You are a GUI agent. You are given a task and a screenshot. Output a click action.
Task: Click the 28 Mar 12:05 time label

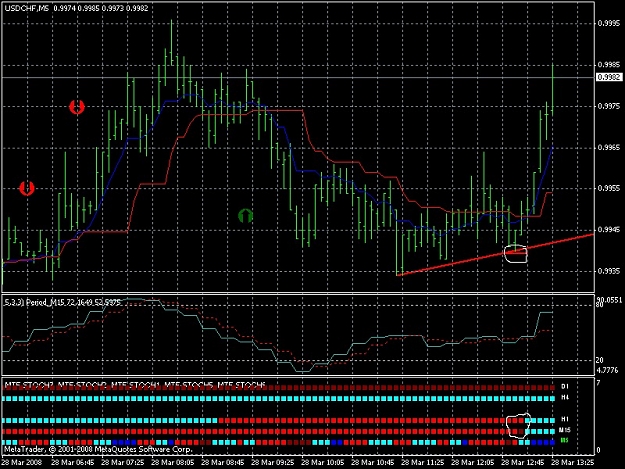(473, 463)
